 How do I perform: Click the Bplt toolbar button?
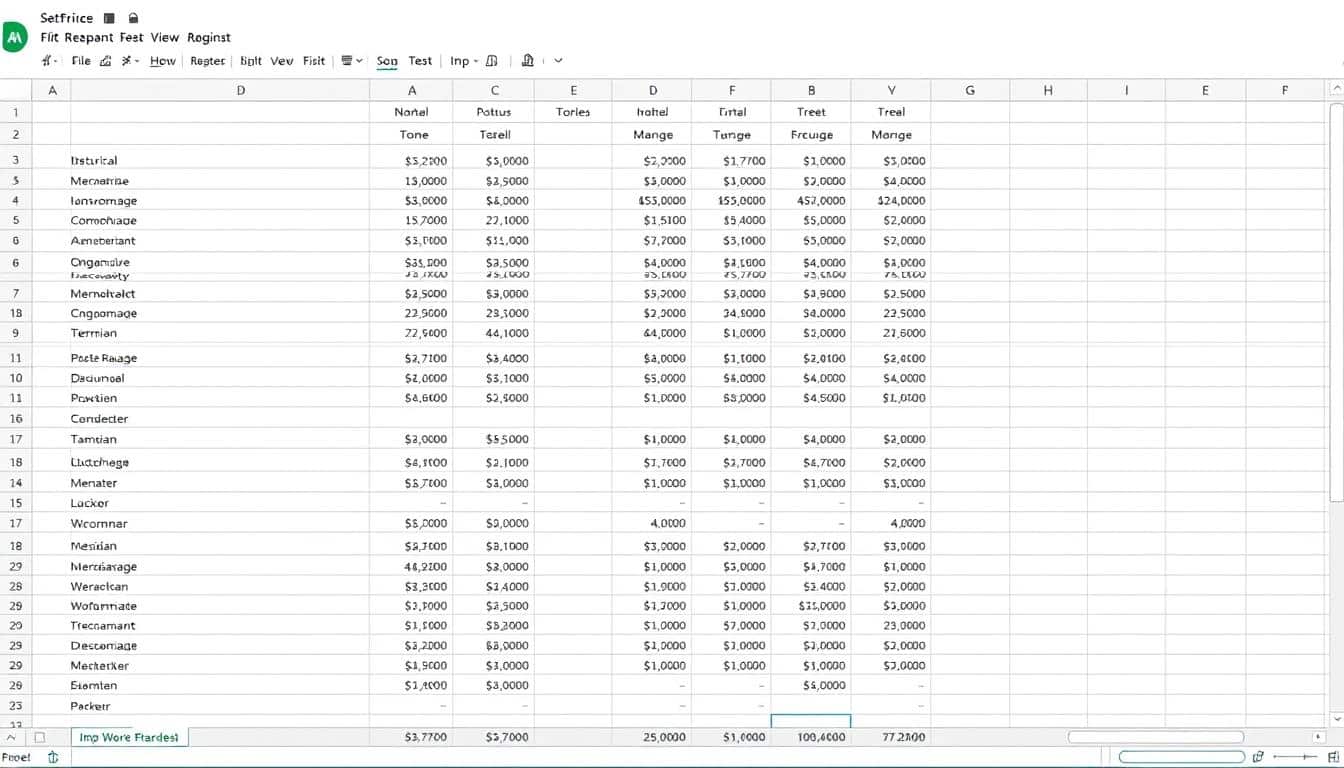tap(251, 61)
